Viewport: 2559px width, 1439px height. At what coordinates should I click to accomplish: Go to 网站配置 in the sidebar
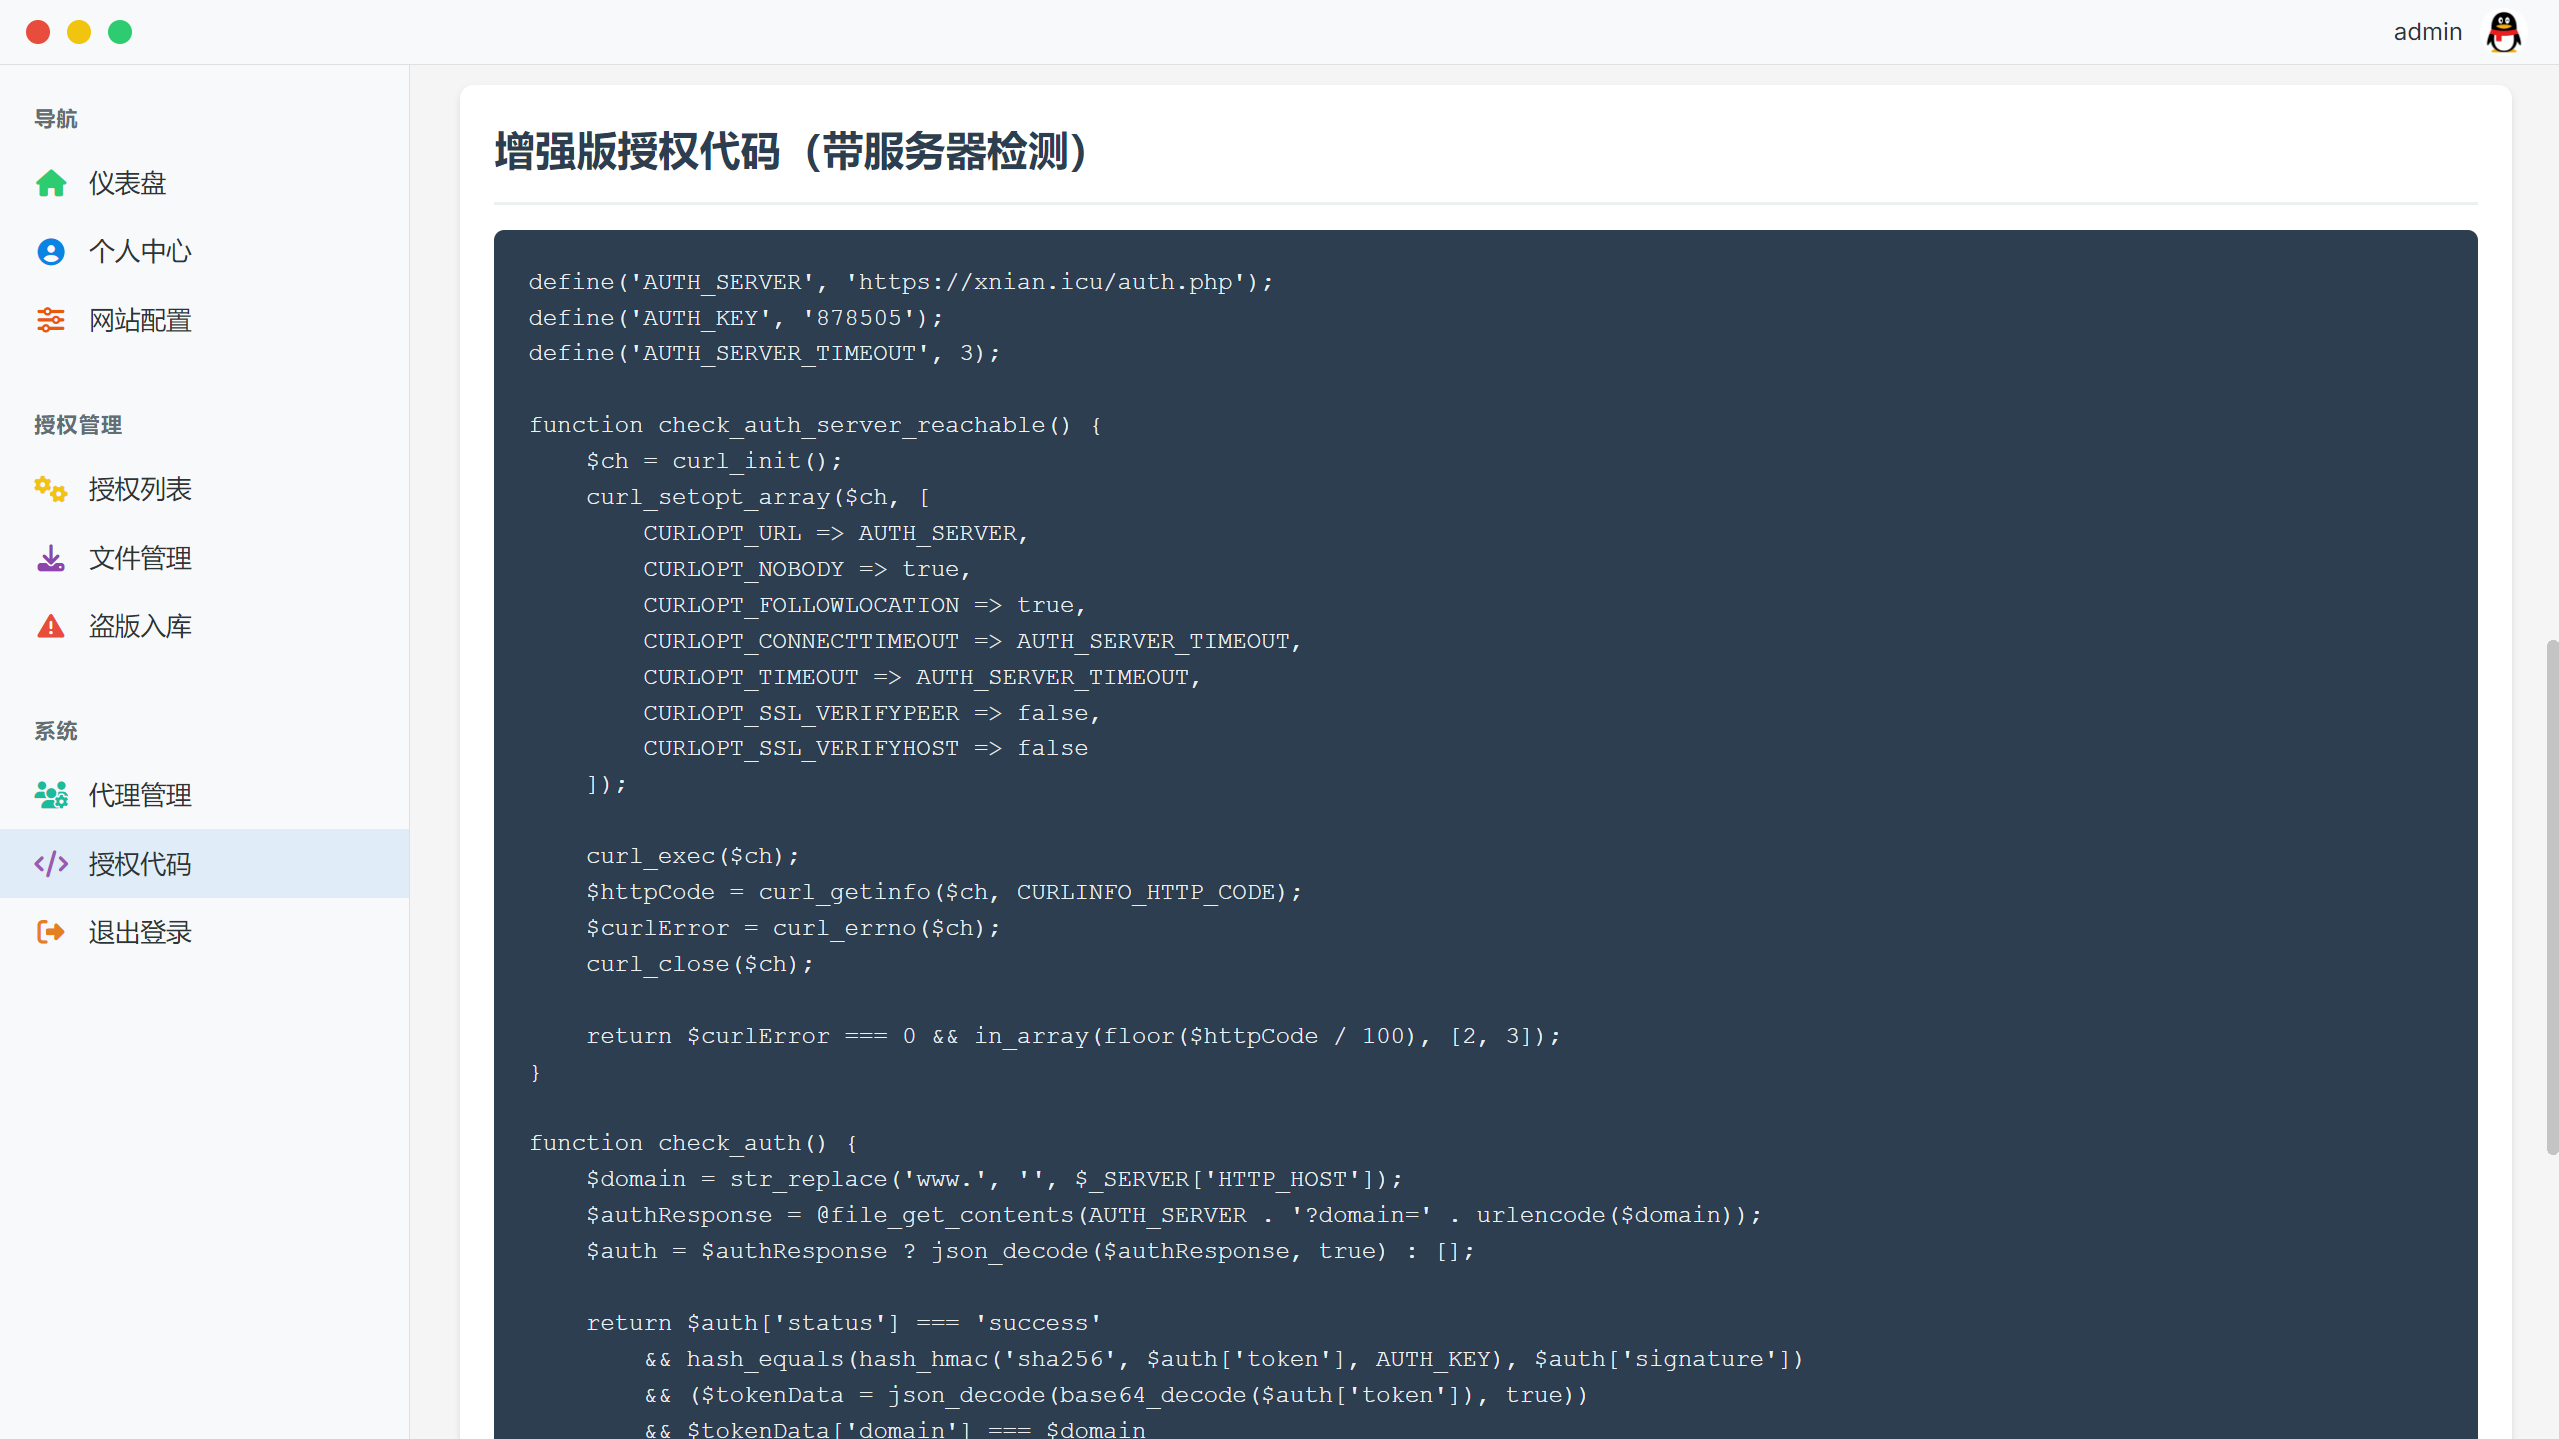tap(140, 320)
